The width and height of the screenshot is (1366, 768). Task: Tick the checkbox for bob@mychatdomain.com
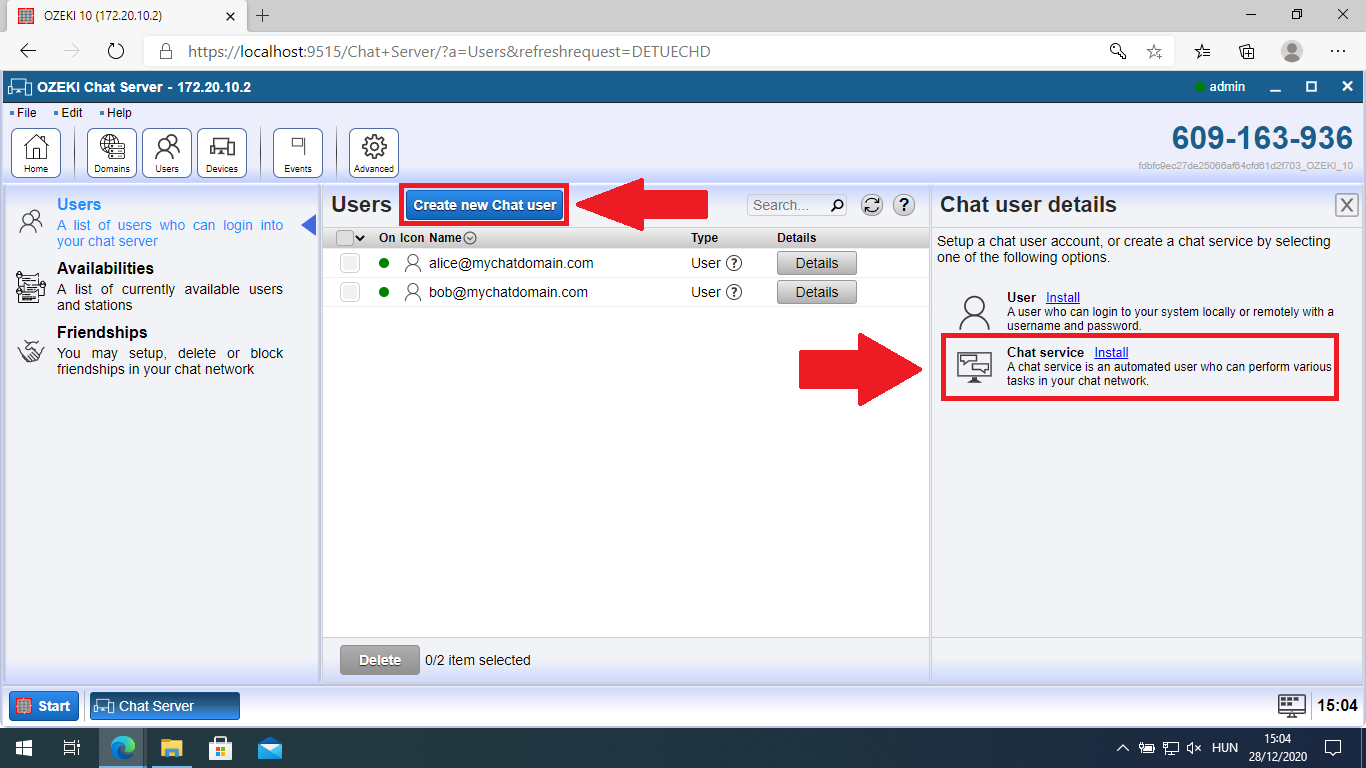pyautogui.click(x=350, y=292)
